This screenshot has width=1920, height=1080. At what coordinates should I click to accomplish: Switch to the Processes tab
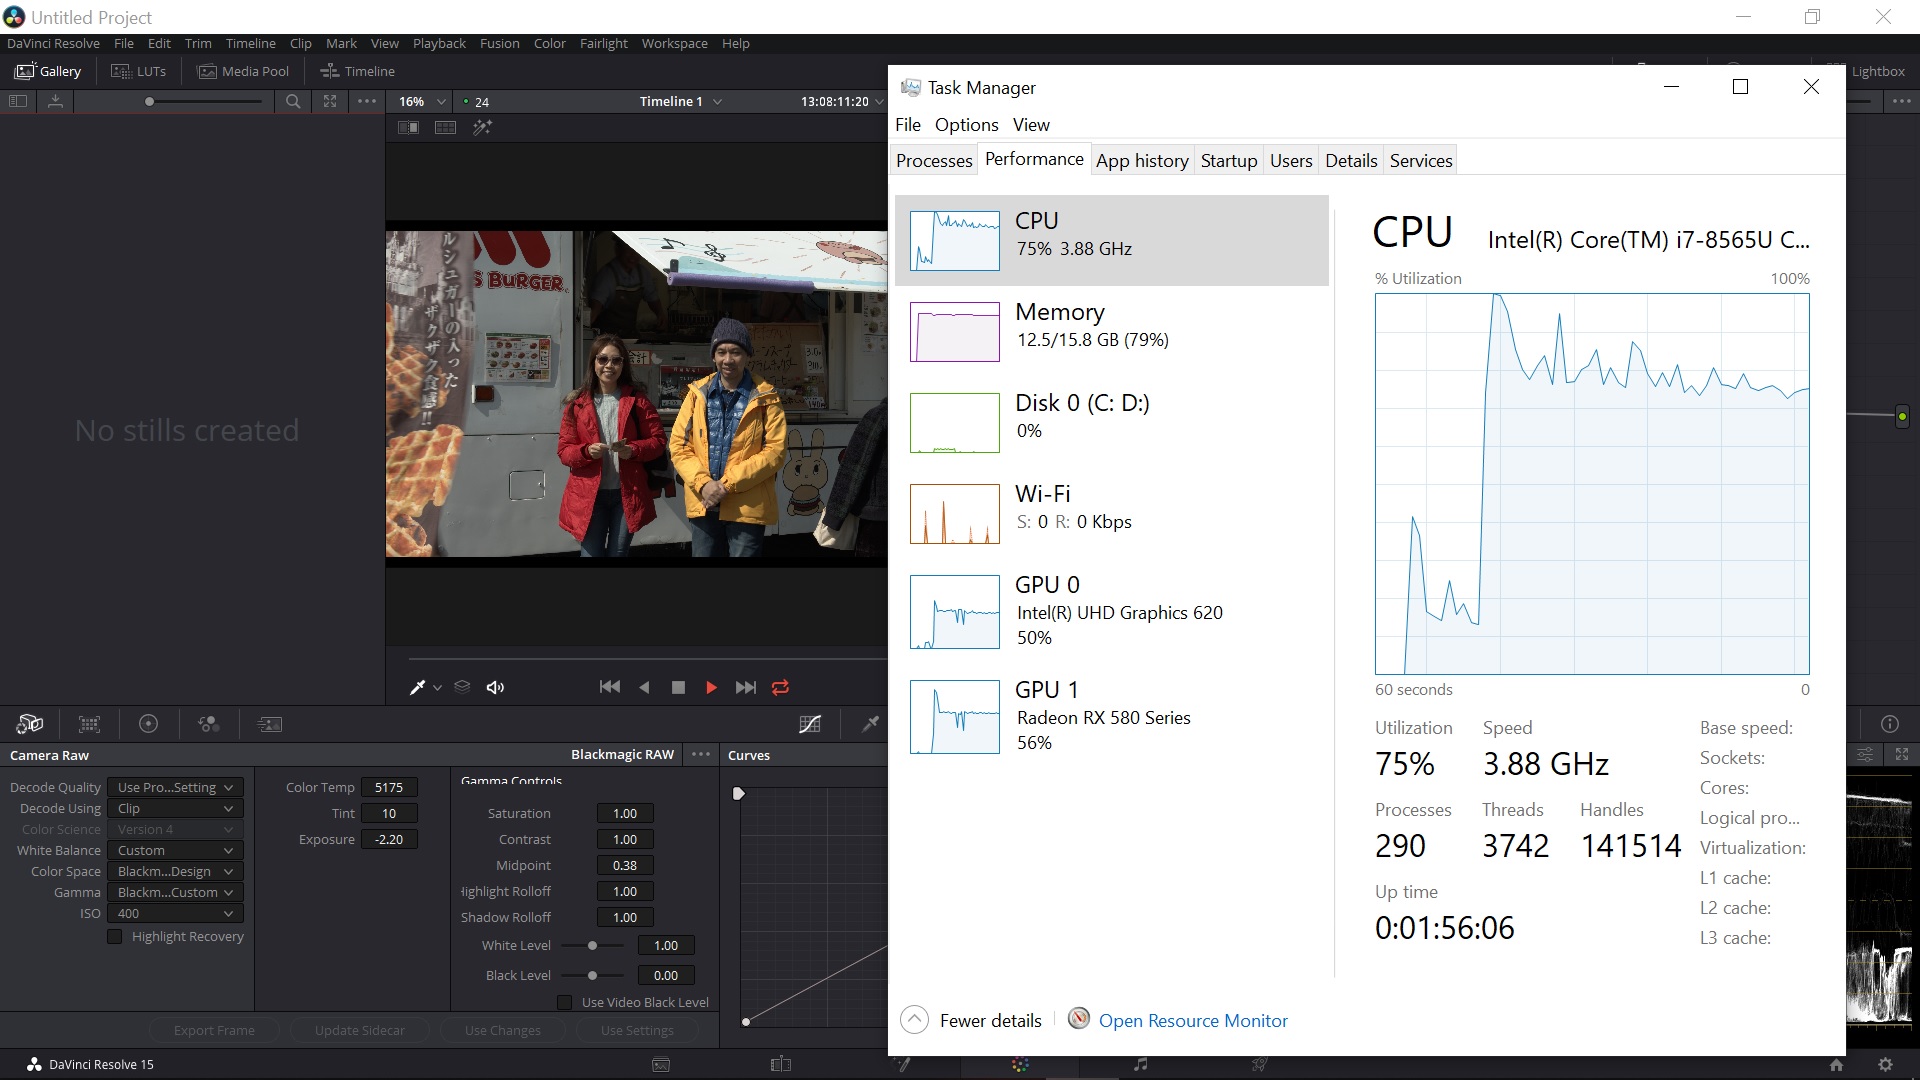point(933,160)
